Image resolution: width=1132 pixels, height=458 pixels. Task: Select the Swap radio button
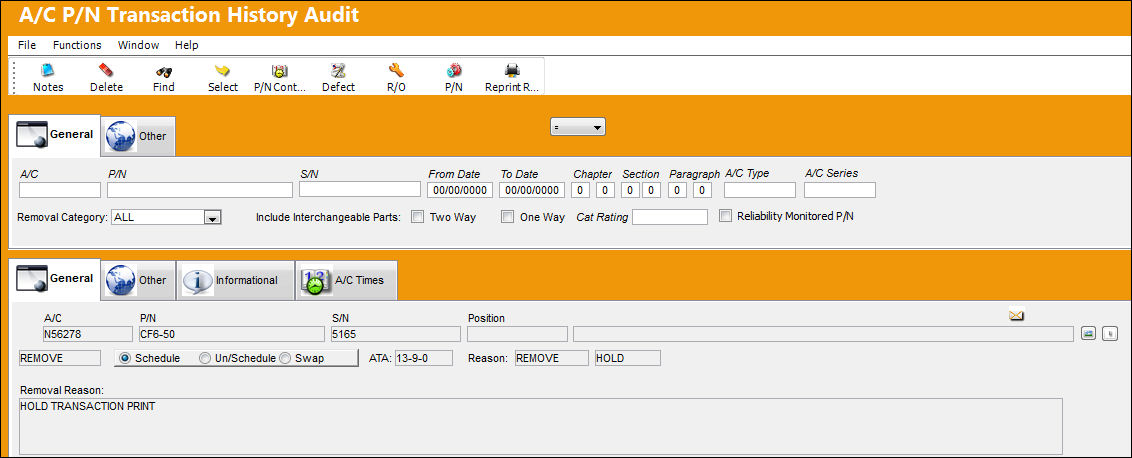pos(285,358)
